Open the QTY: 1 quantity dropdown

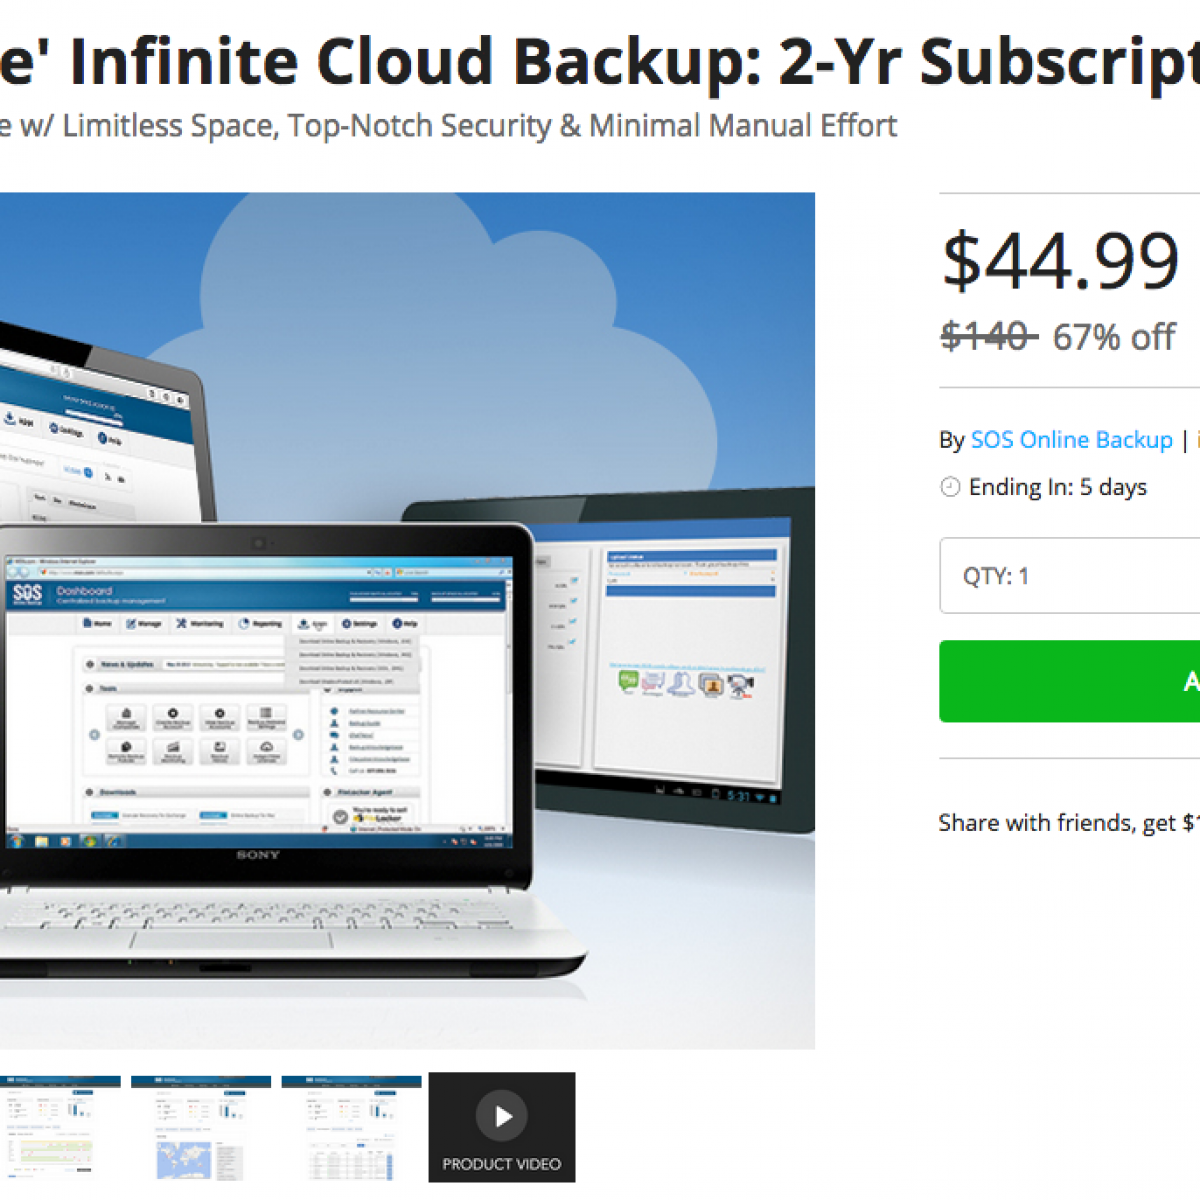coord(1070,576)
